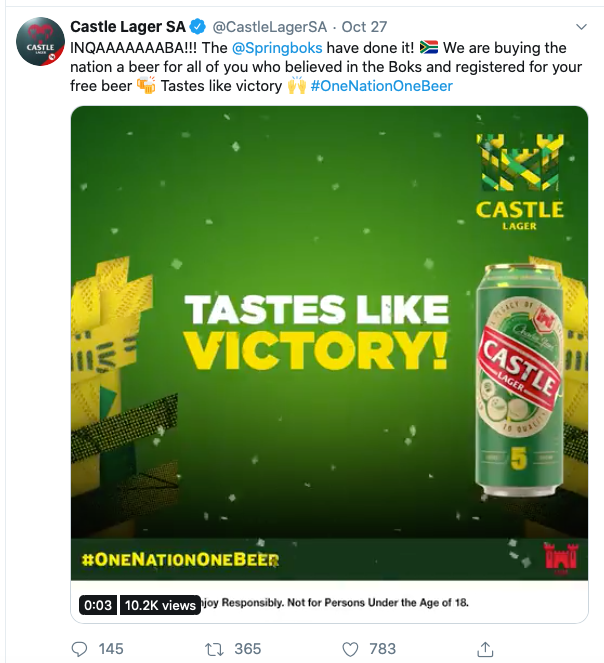604x663 pixels.
Task: Open the Castle Lager SA display name
Action: [x=127, y=27]
